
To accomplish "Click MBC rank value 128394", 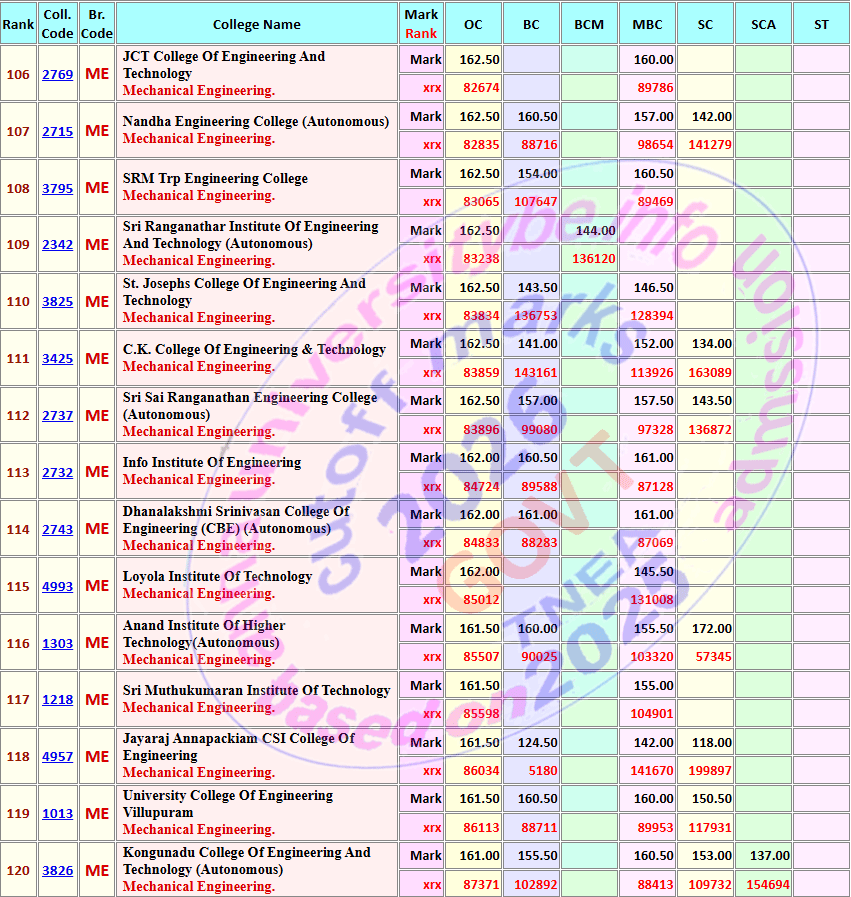I will tap(652, 316).
